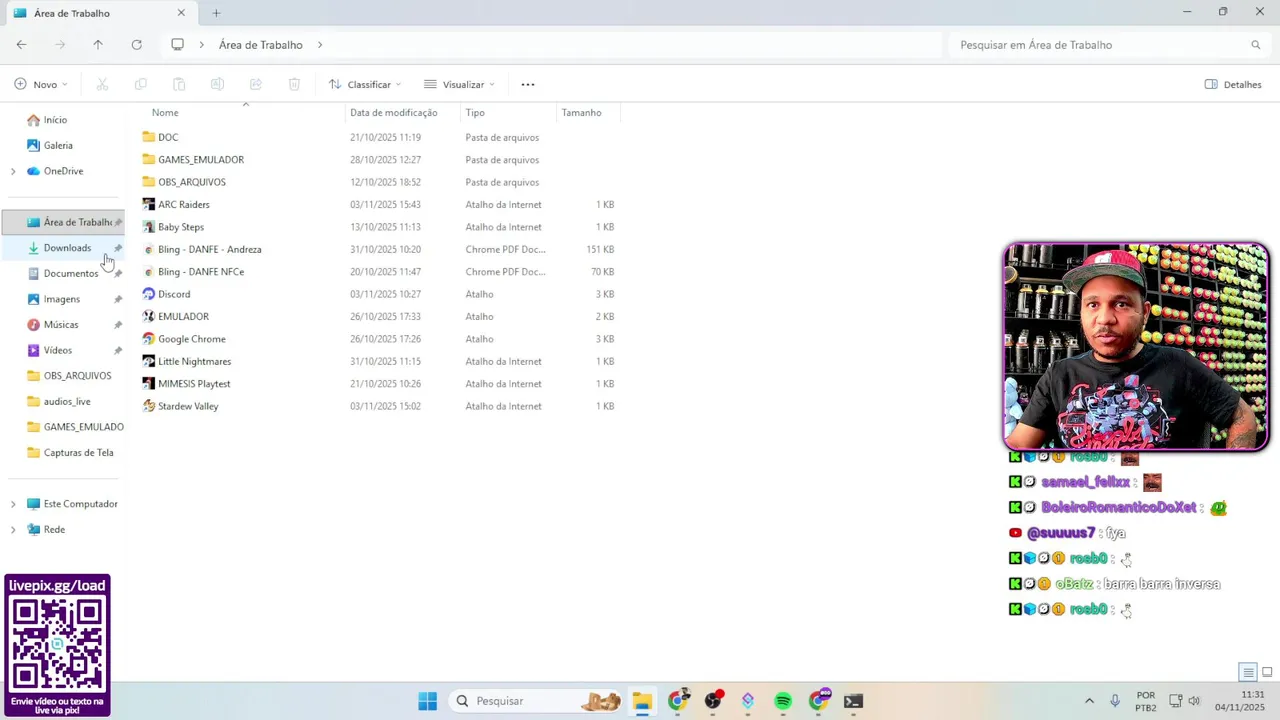Open Início in the sidebar
This screenshot has width=1280, height=720.
coord(55,120)
